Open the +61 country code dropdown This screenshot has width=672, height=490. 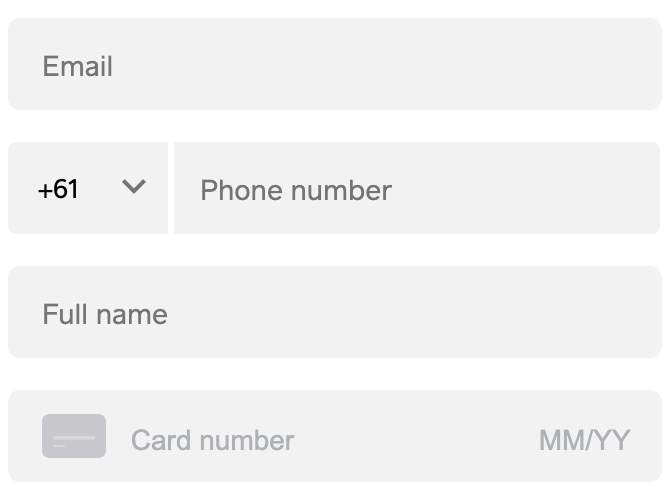[x=88, y=188]
